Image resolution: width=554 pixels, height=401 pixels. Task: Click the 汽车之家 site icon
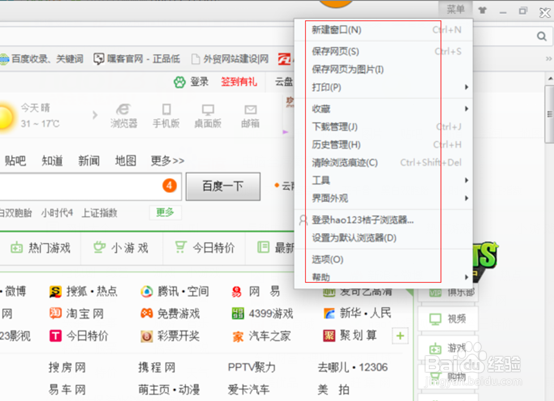click(238, 336)
